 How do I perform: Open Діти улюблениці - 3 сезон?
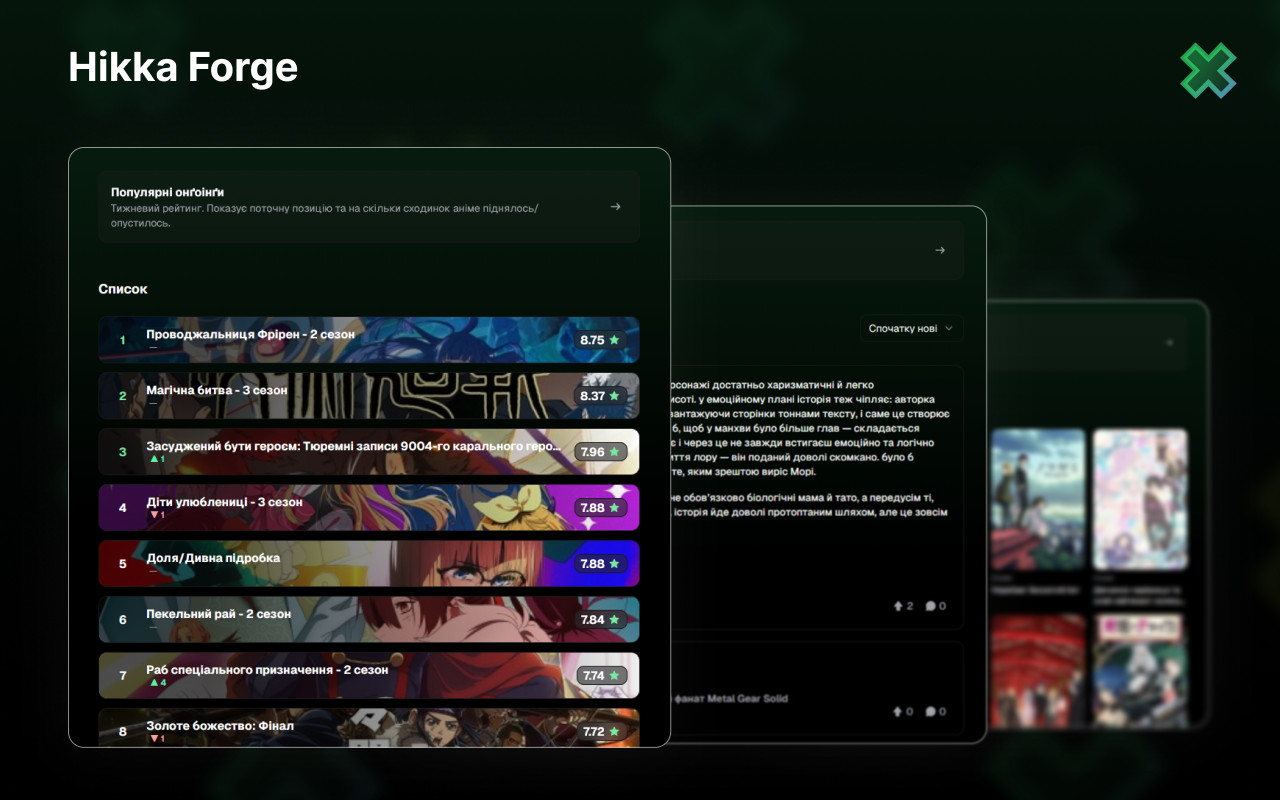click(369, 508)
